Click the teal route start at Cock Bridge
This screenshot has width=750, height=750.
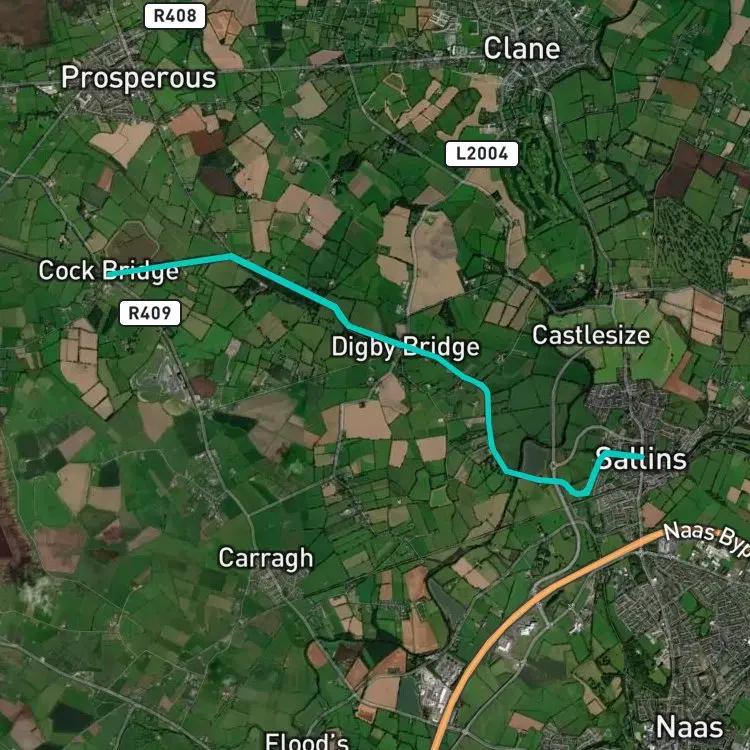(110, 274)
